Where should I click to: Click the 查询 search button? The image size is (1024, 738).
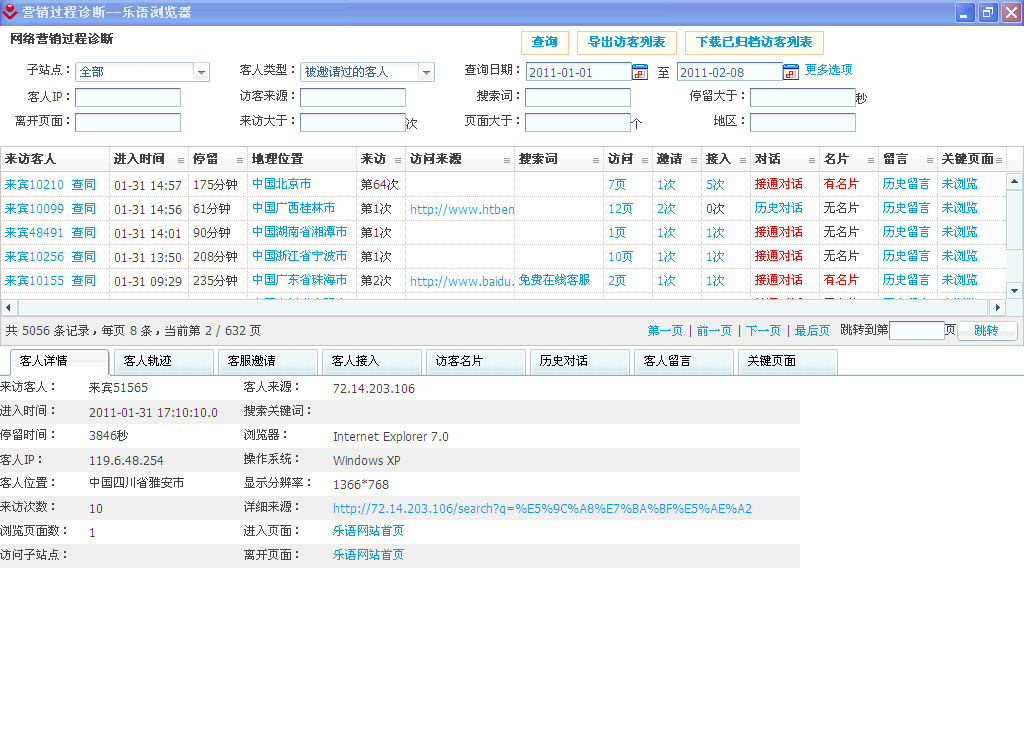coord(545,42)
